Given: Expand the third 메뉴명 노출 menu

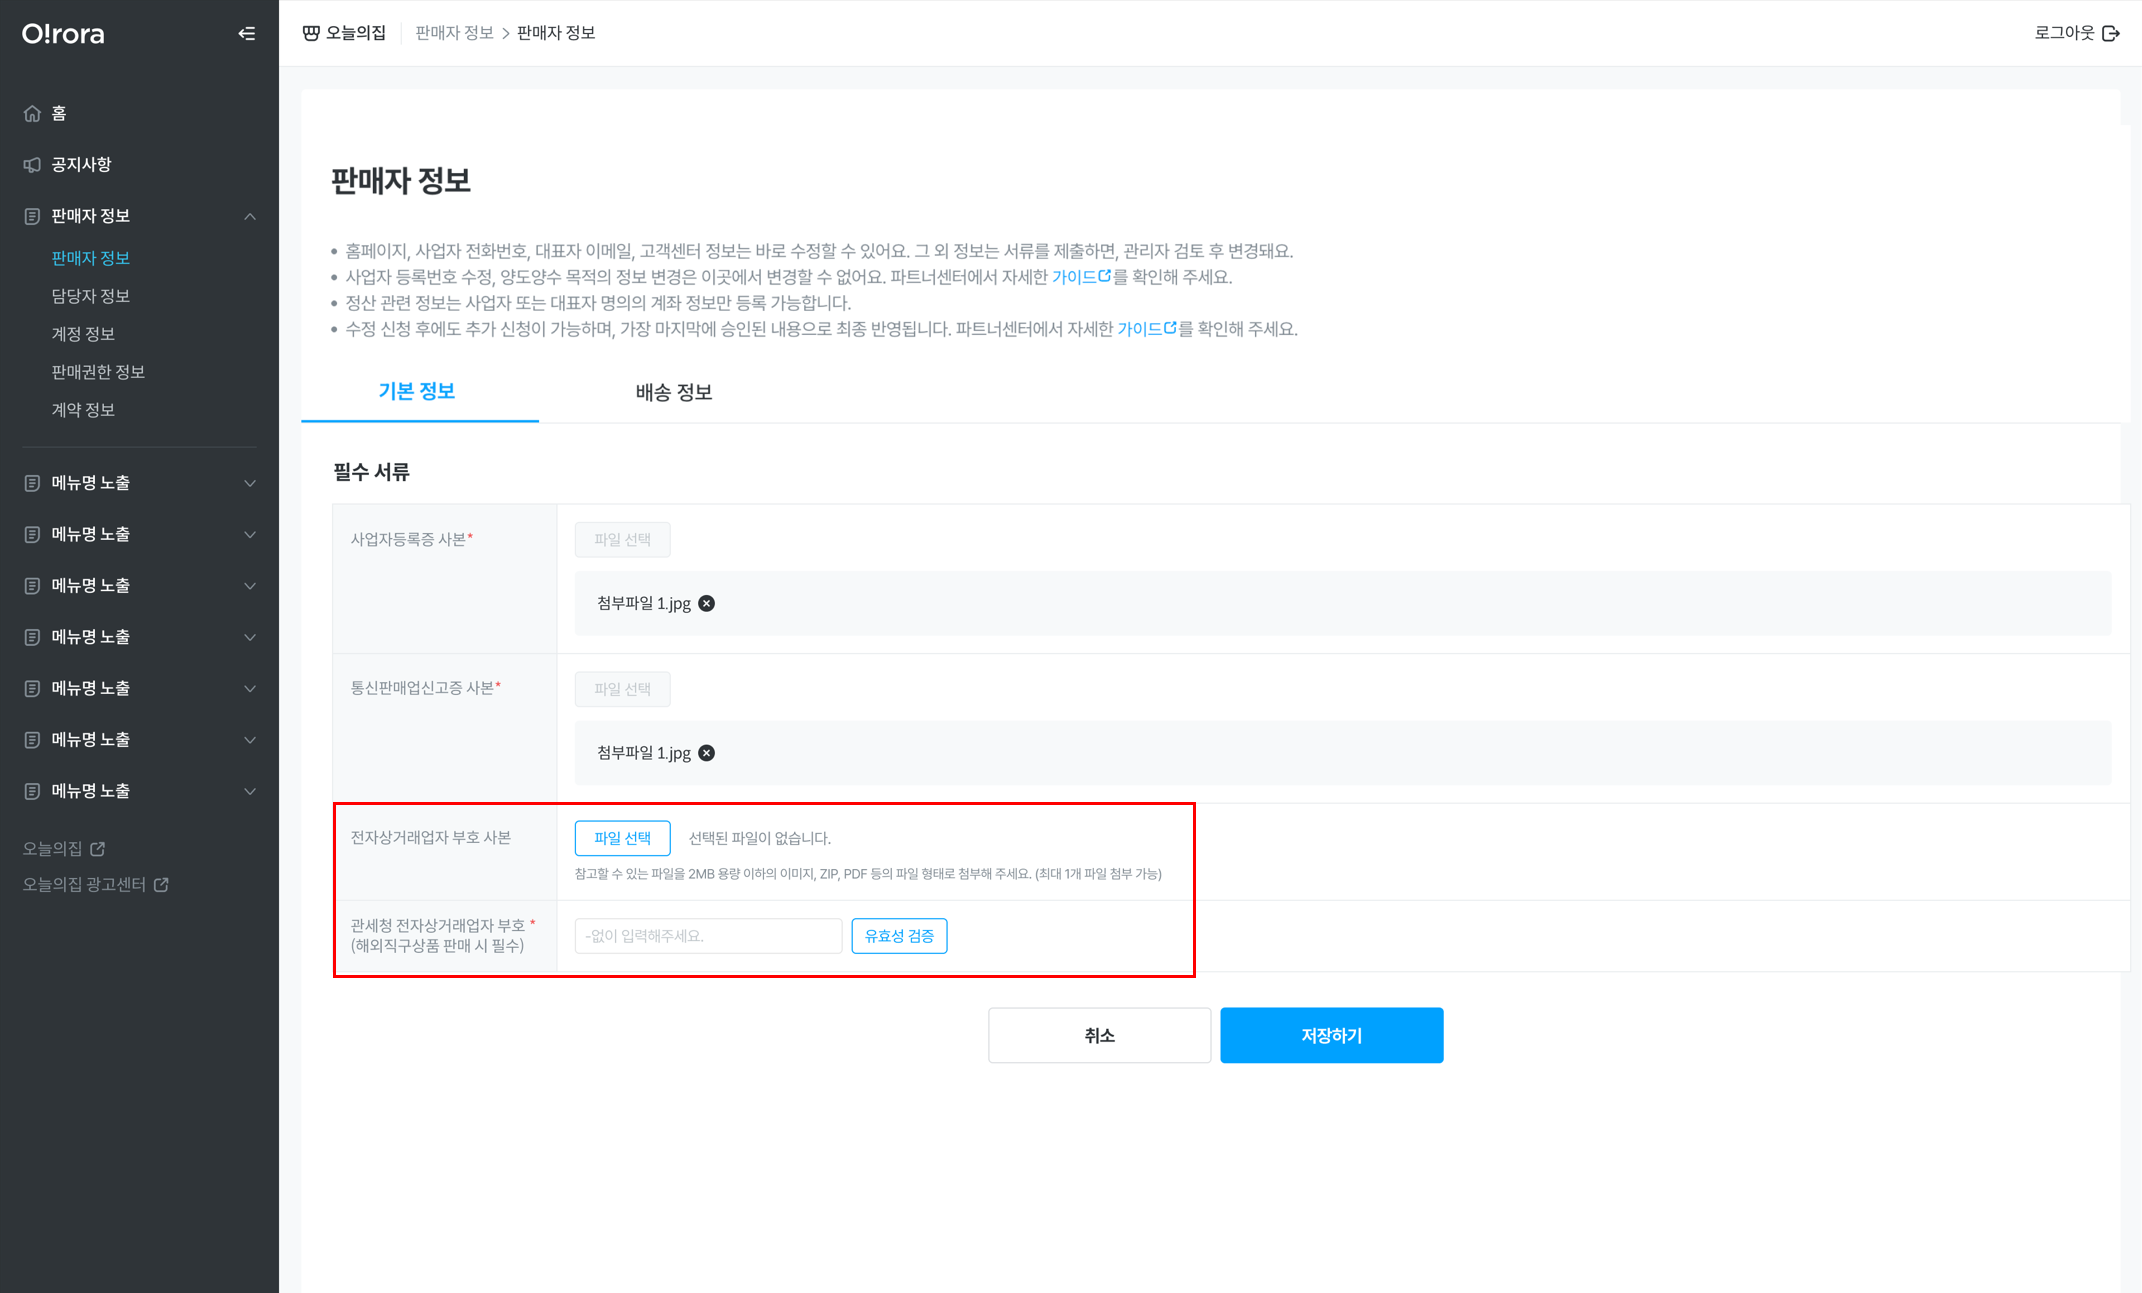Looking at the screenshot, I should (x=250, y=586).
